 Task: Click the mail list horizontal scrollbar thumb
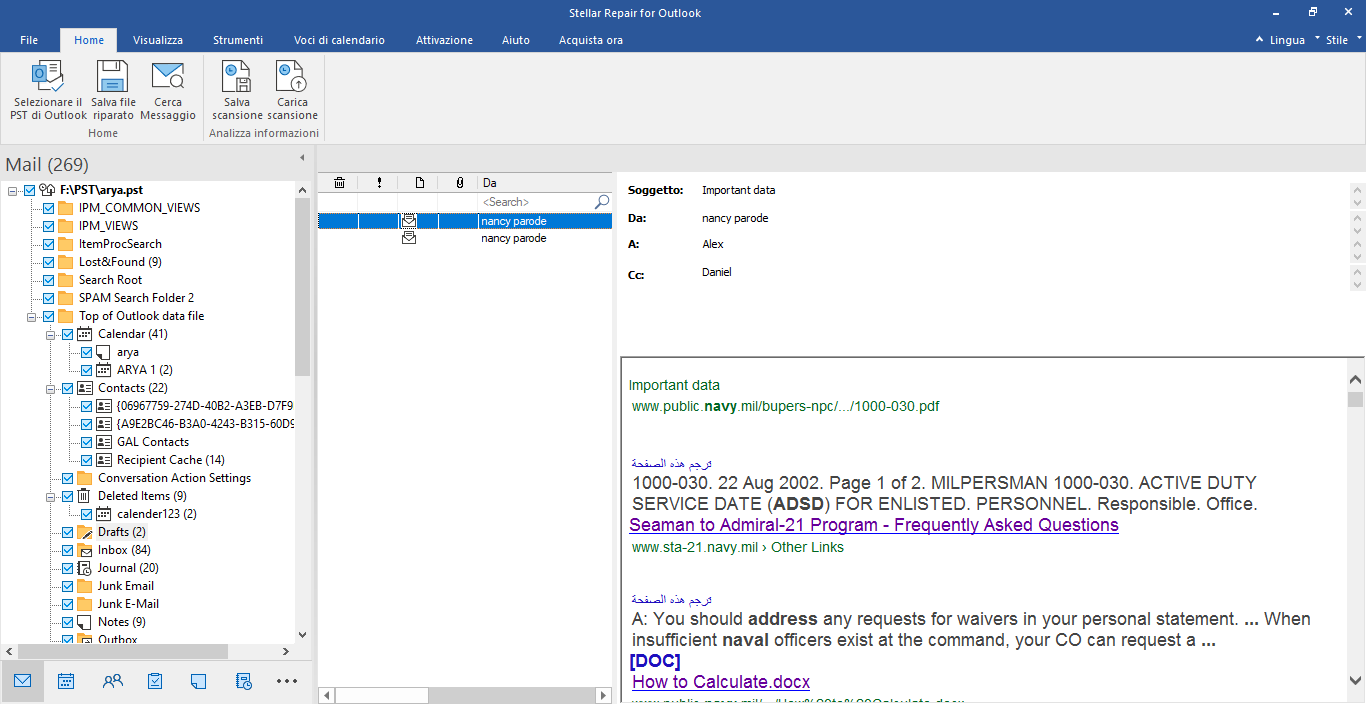pyautogui.click(x=380, y=695)
